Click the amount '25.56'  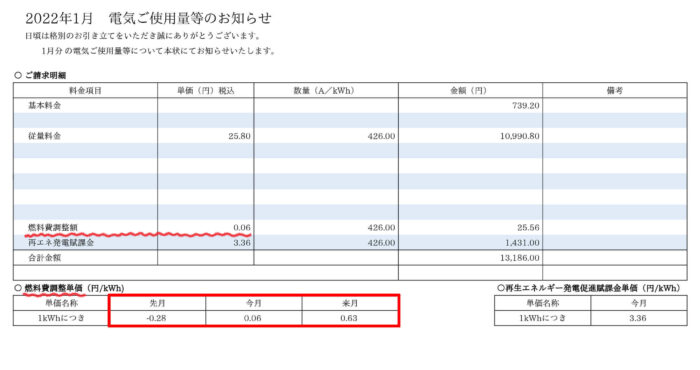pyautogui.click(x=528, y=228)
